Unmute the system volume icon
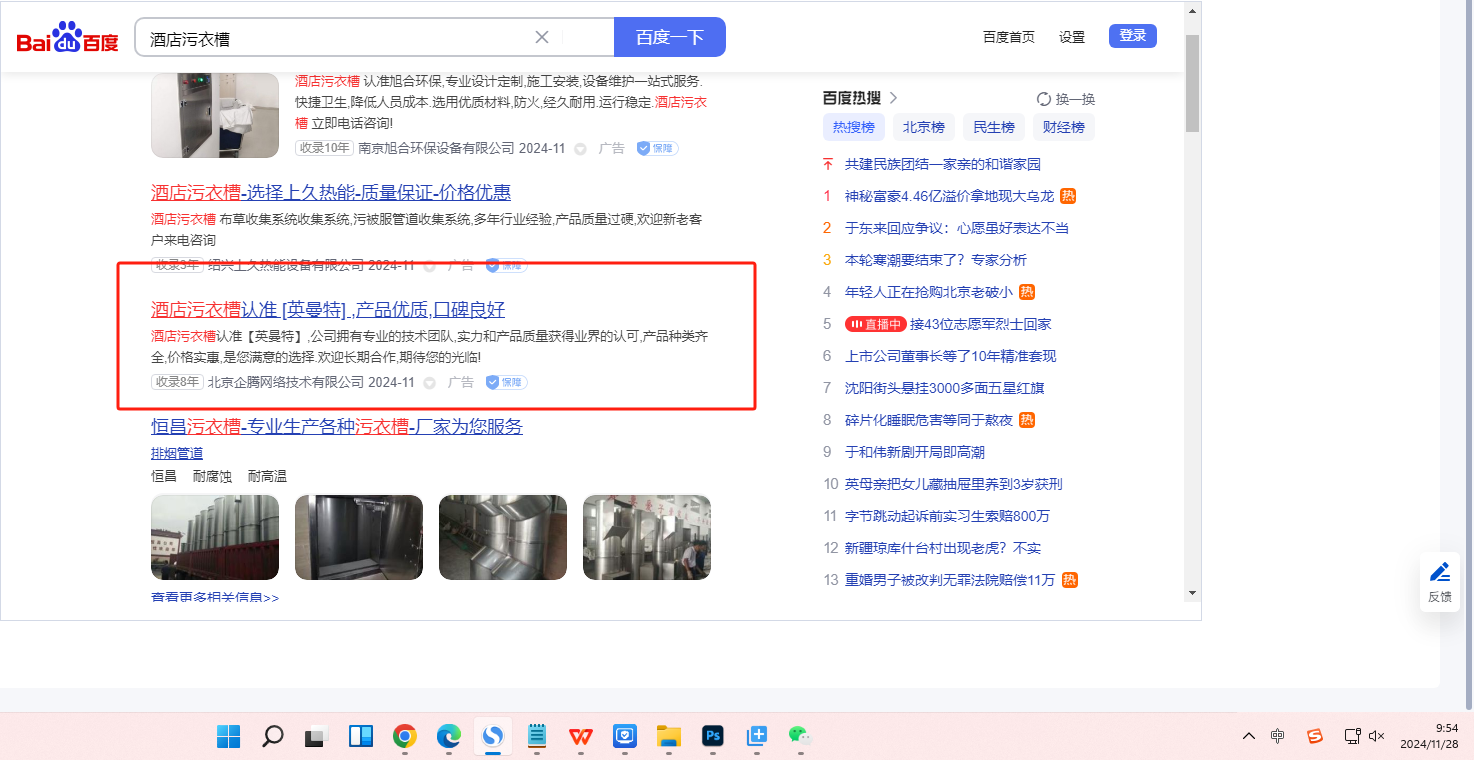The height and width of the screenshot is (760, 1474). [x=1377, y=737]
